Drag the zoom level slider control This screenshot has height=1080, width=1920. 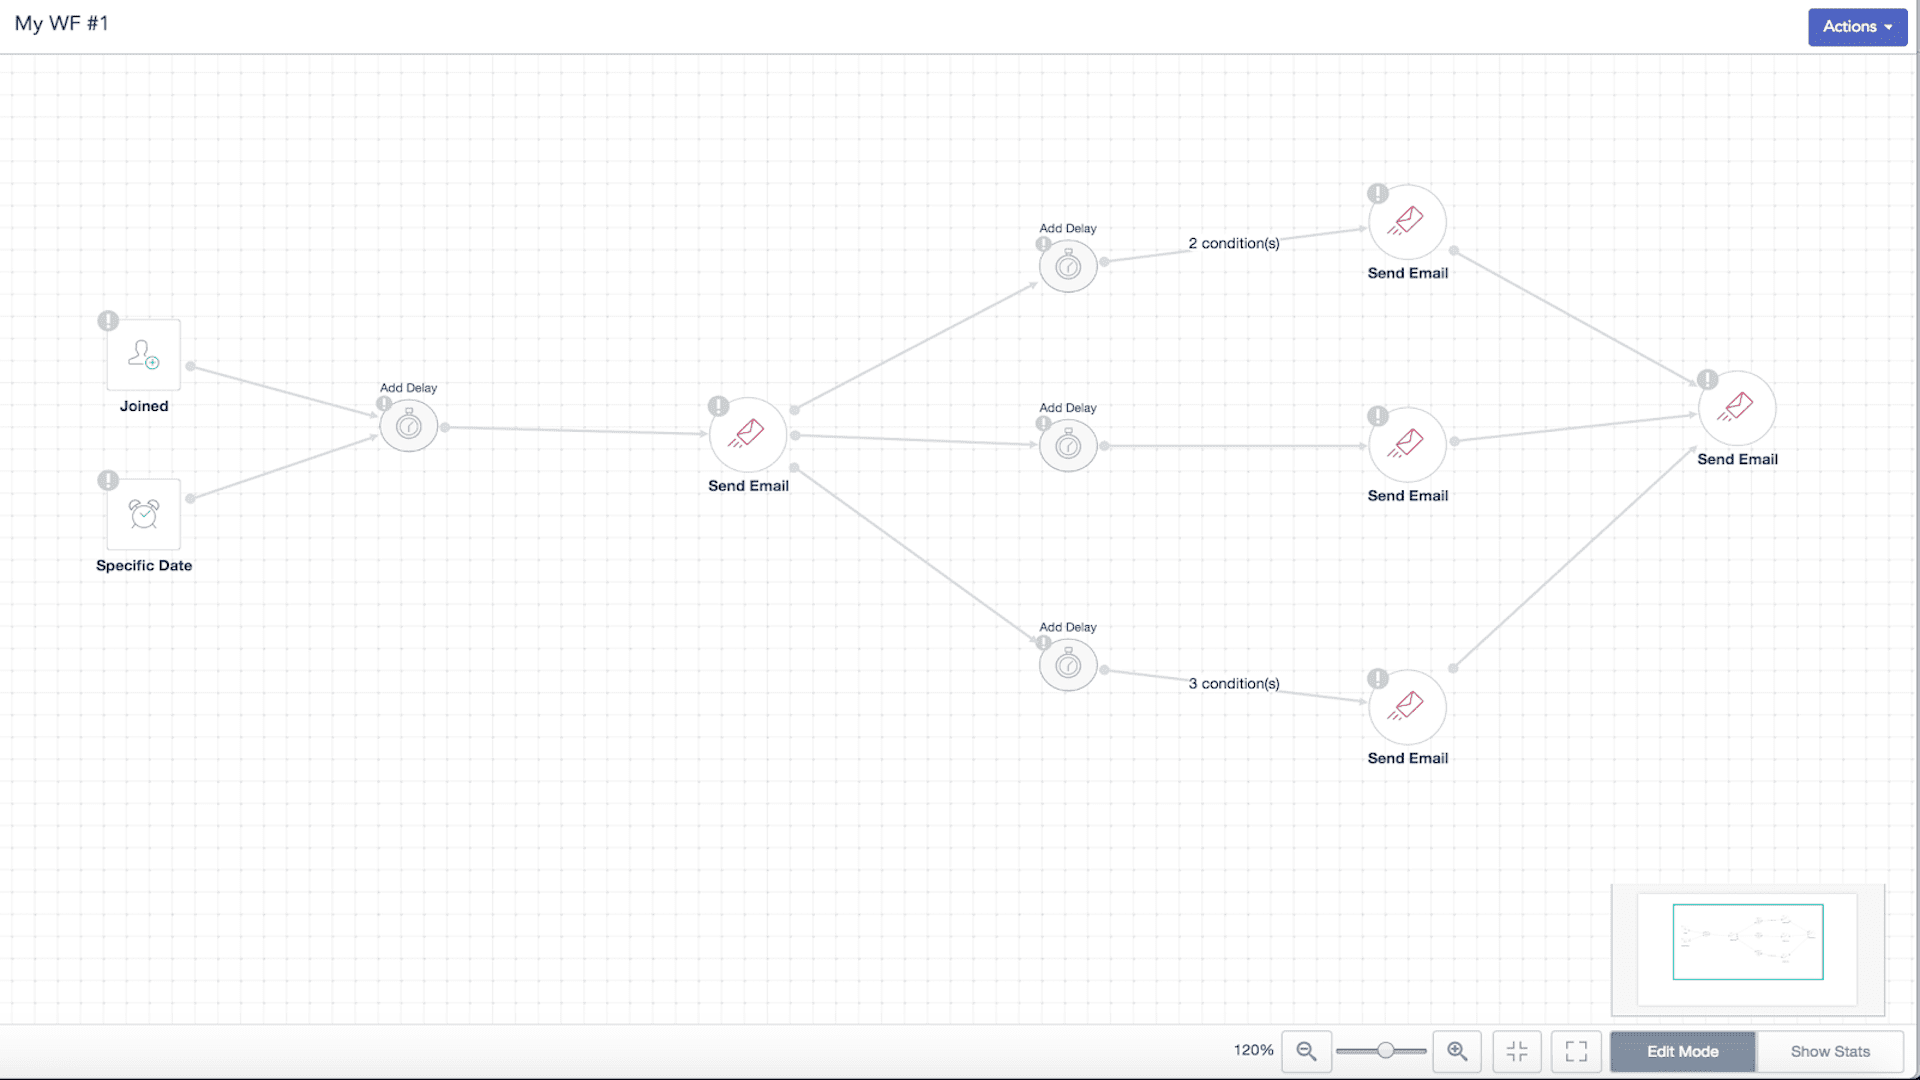(1382, 1051)
